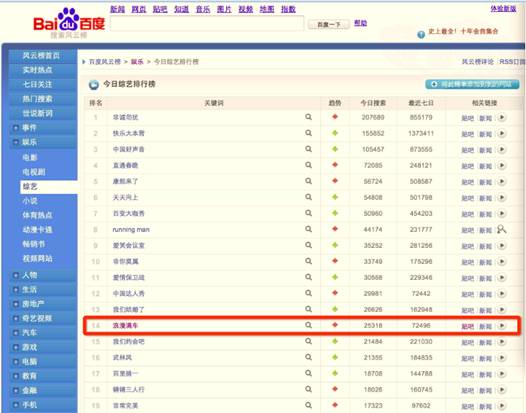
Task: Expand the 汽车 sidebar category
Action: tap(15, 333)
